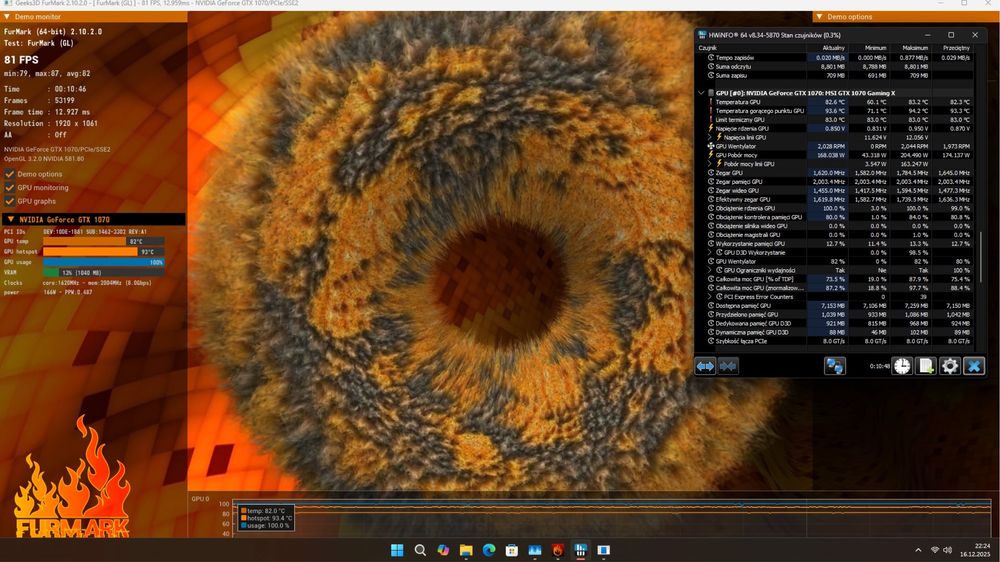Close HWiNFO sensors with blue X button

974,366
